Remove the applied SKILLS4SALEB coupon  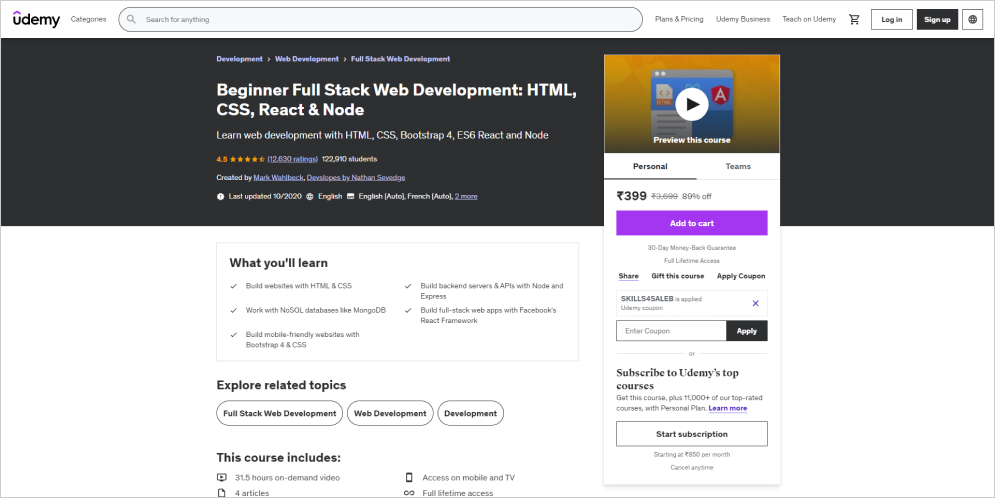[755, 303]
